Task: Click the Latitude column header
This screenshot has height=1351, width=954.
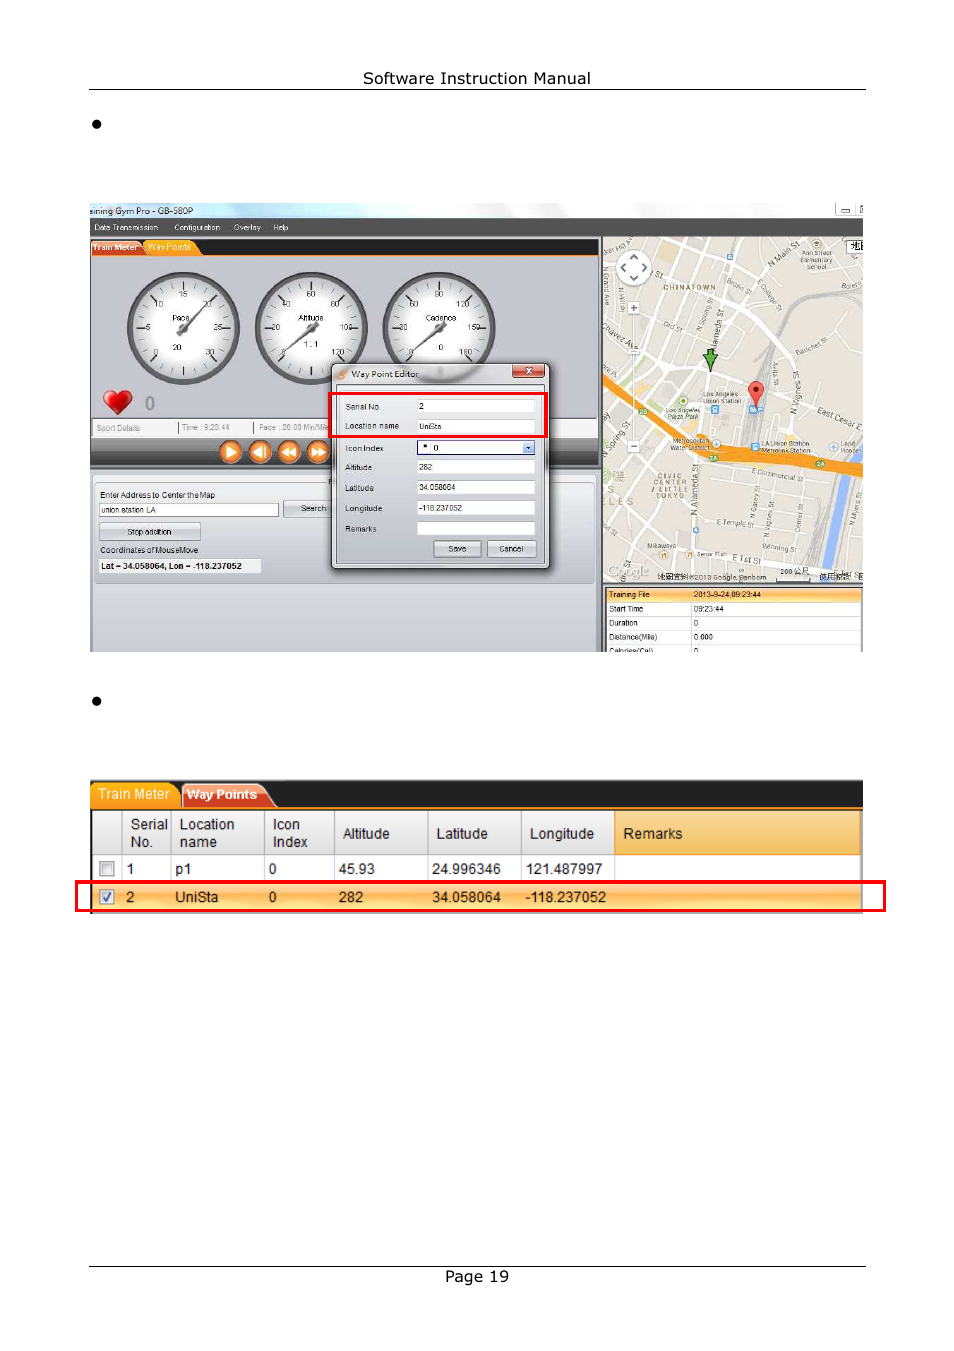Action: click(474, 833)
